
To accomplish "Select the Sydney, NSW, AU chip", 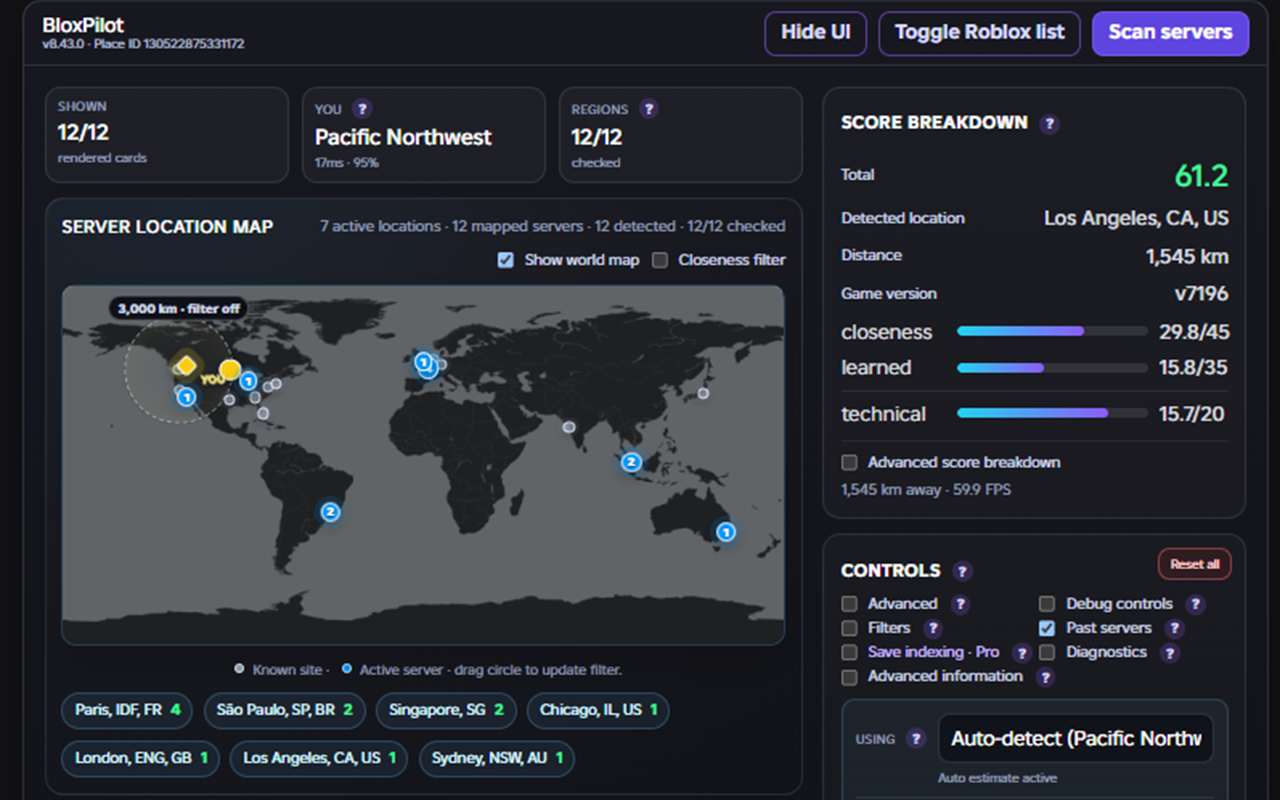I will click(x=497, y=758).
